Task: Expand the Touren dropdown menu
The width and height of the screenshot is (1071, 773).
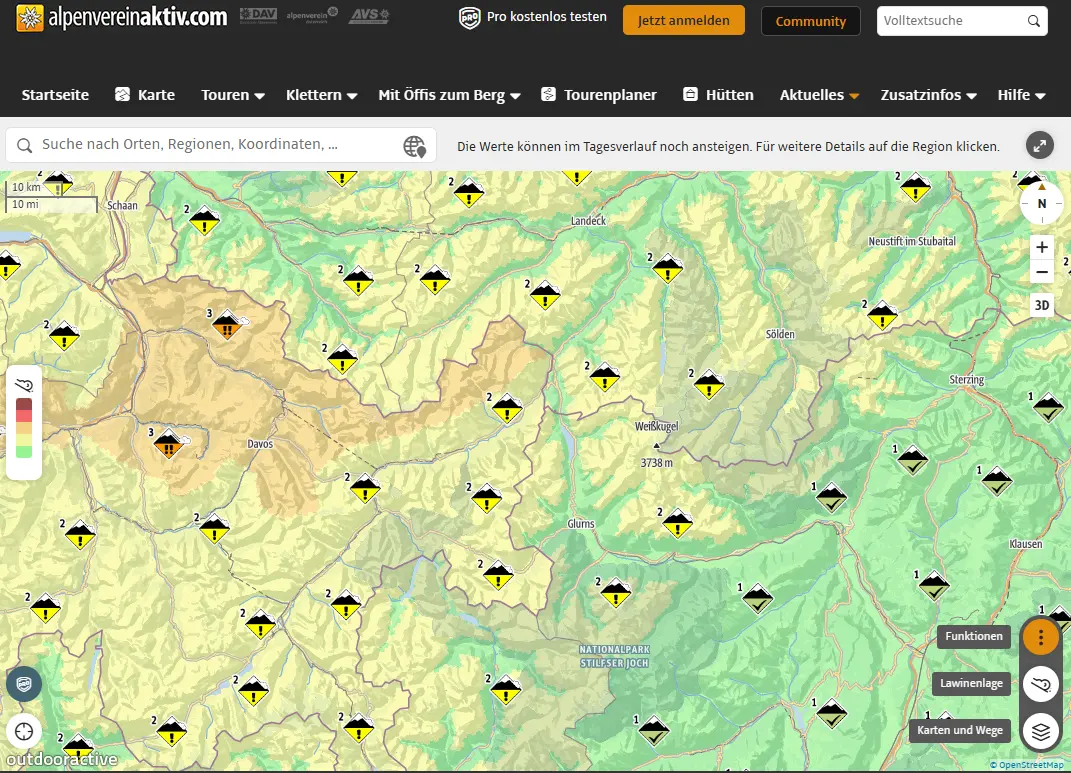Action: coord(232,95)
